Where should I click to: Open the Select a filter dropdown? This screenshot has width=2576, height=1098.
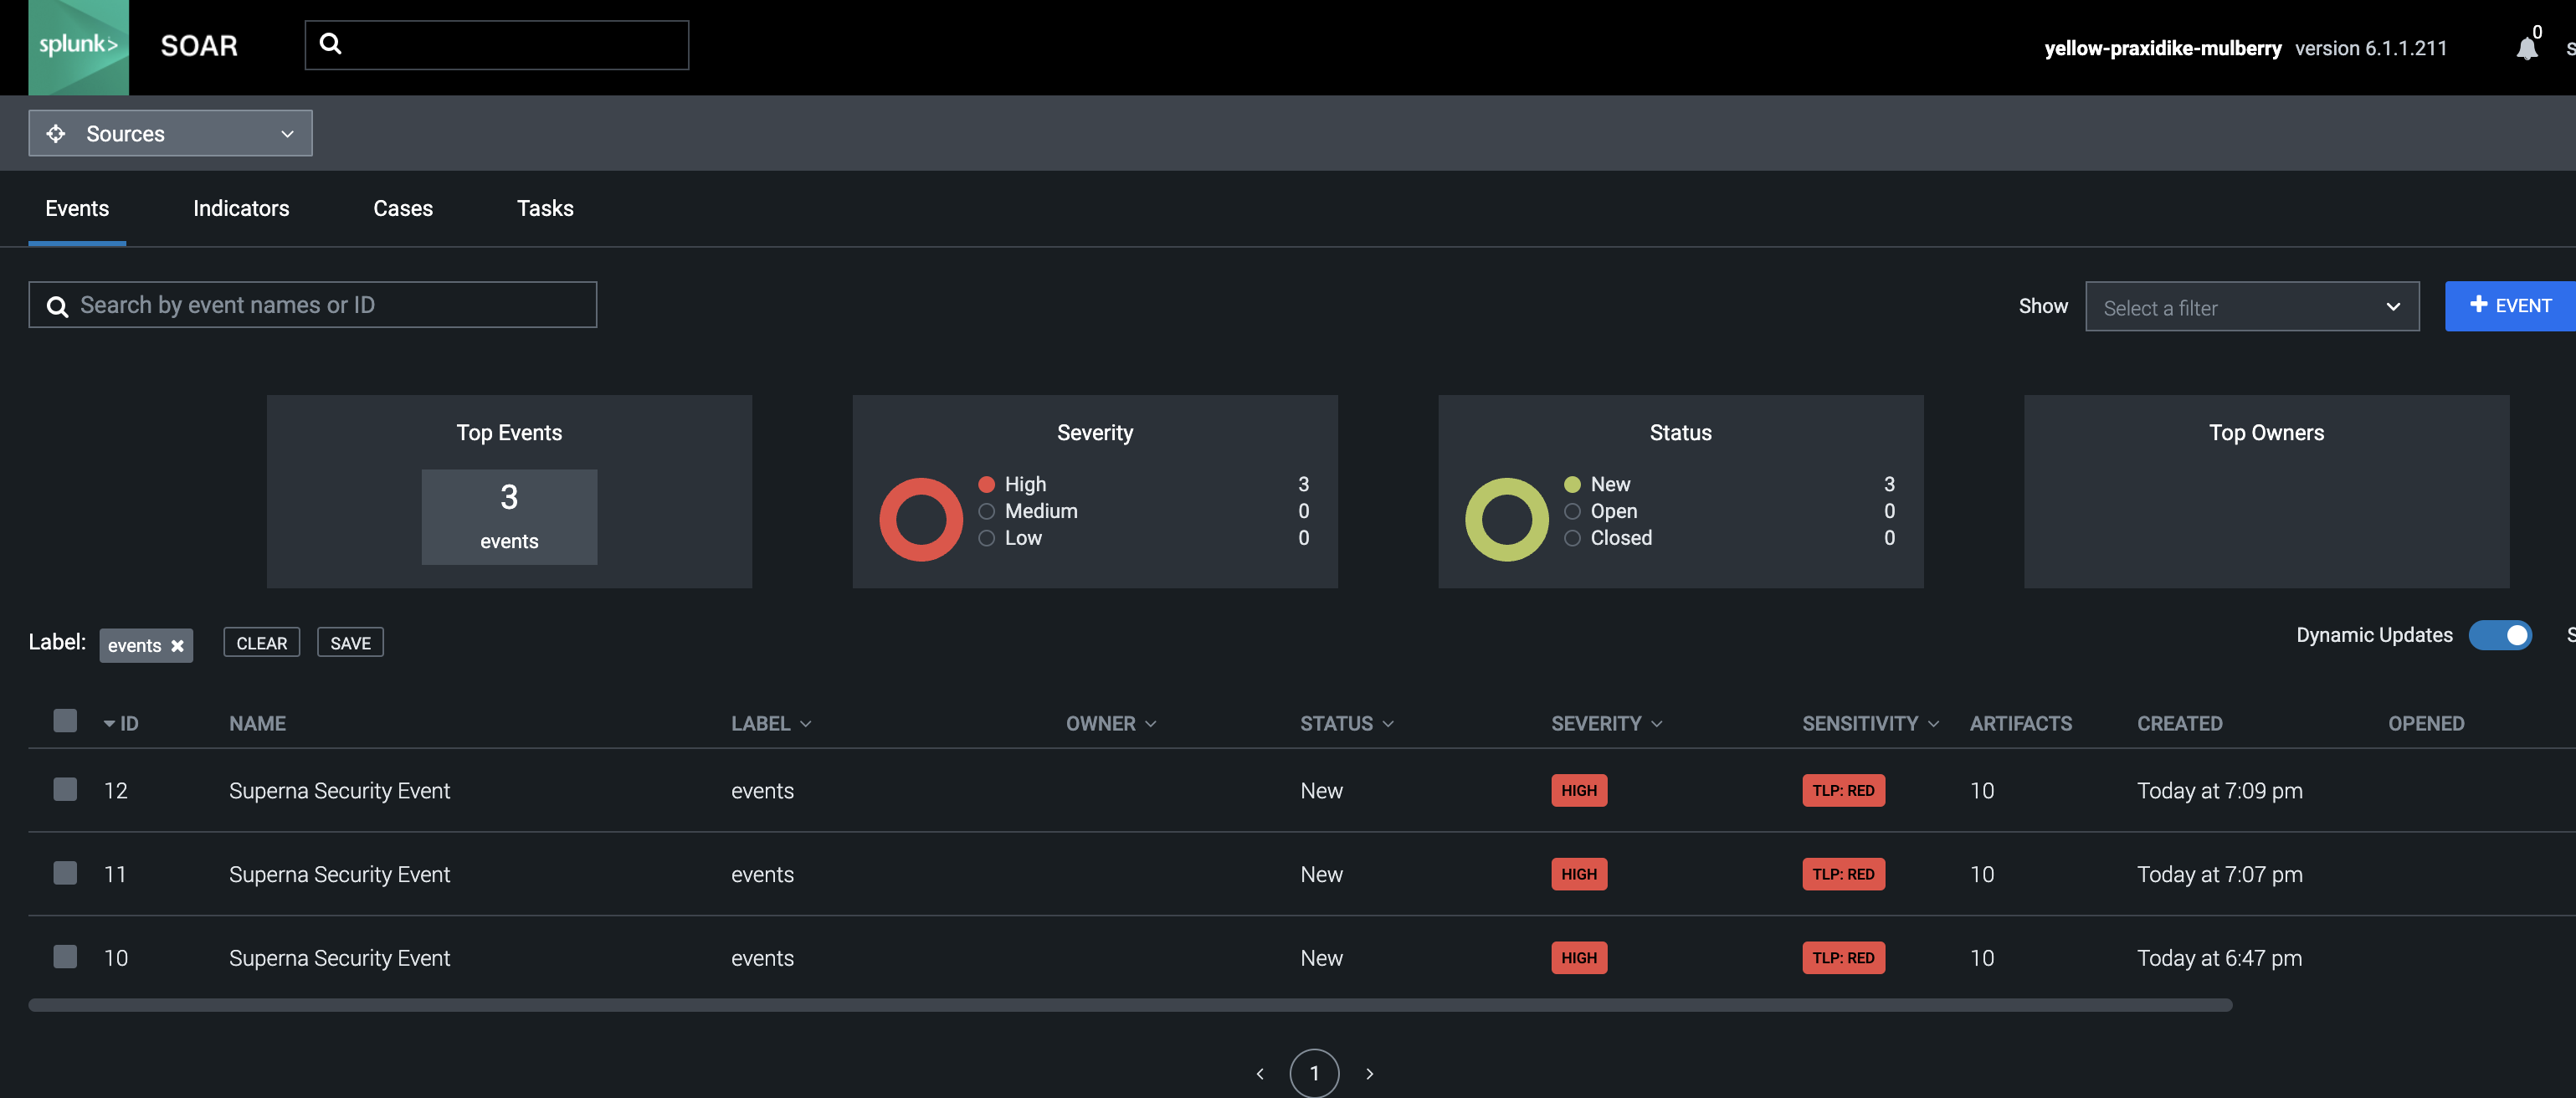(2253, 306)
